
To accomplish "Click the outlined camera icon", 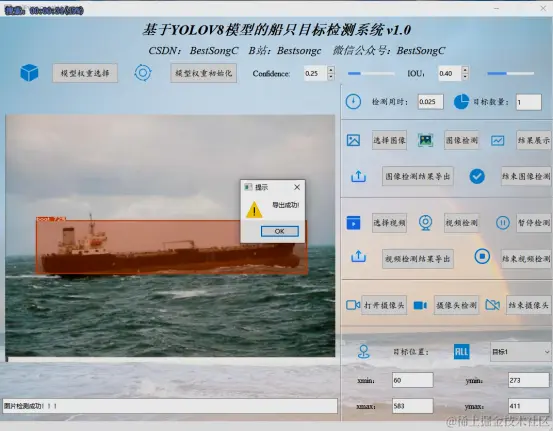I will [x=353, y=305].
